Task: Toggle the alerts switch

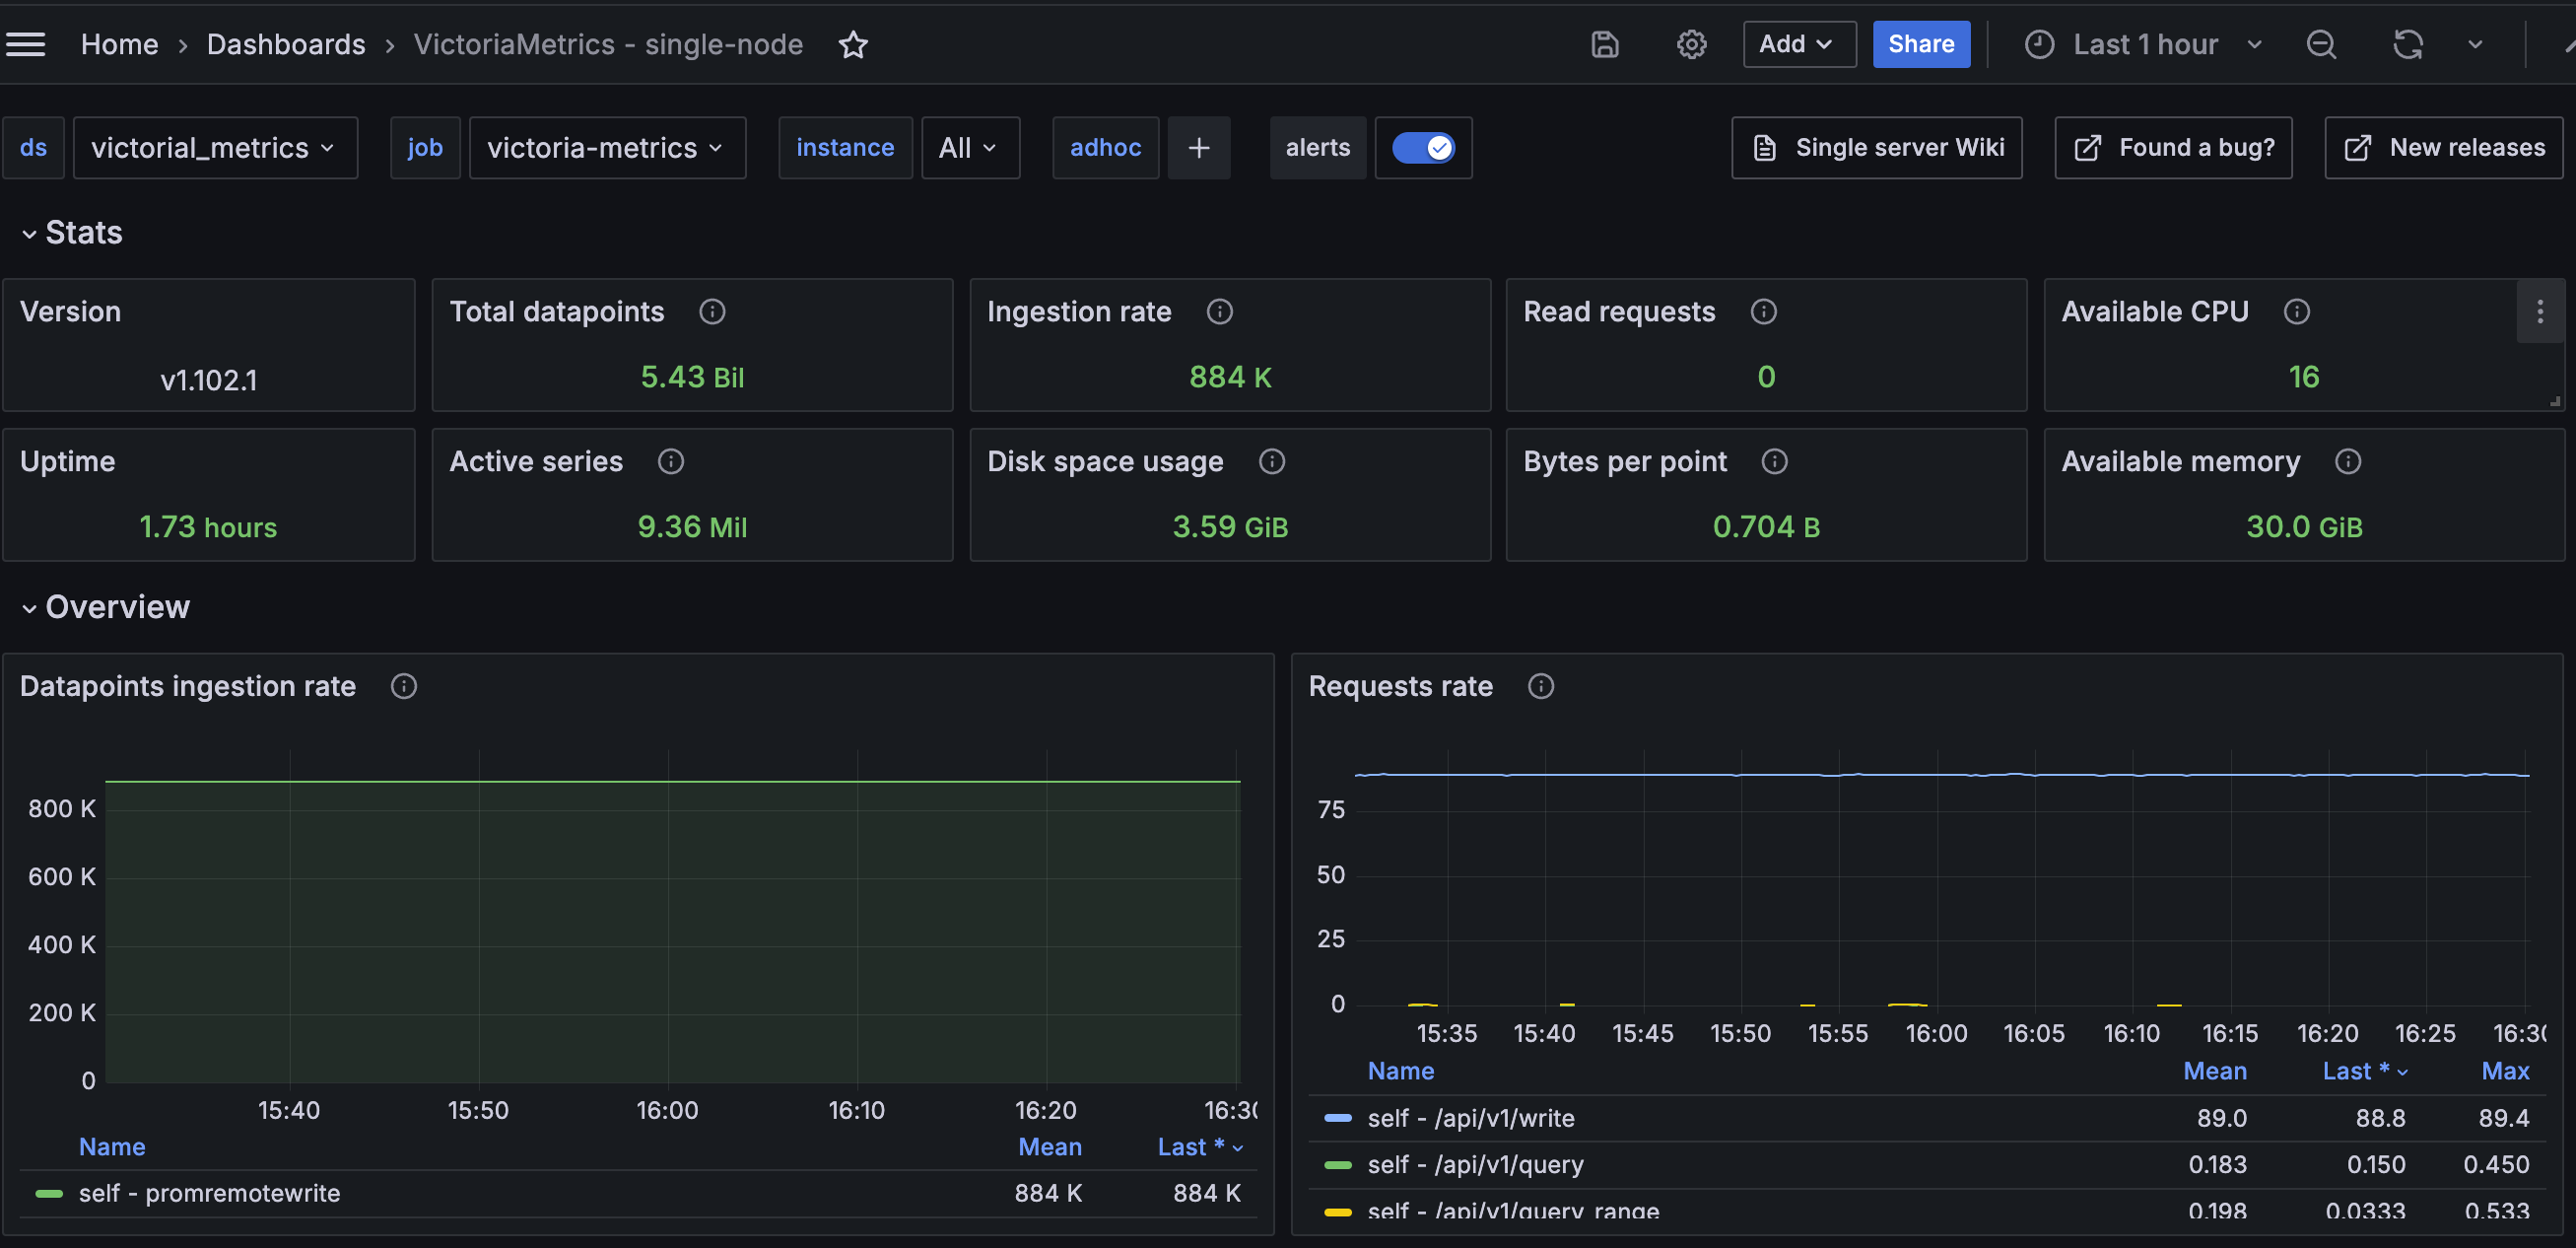Action: [x=1423, y=148]
